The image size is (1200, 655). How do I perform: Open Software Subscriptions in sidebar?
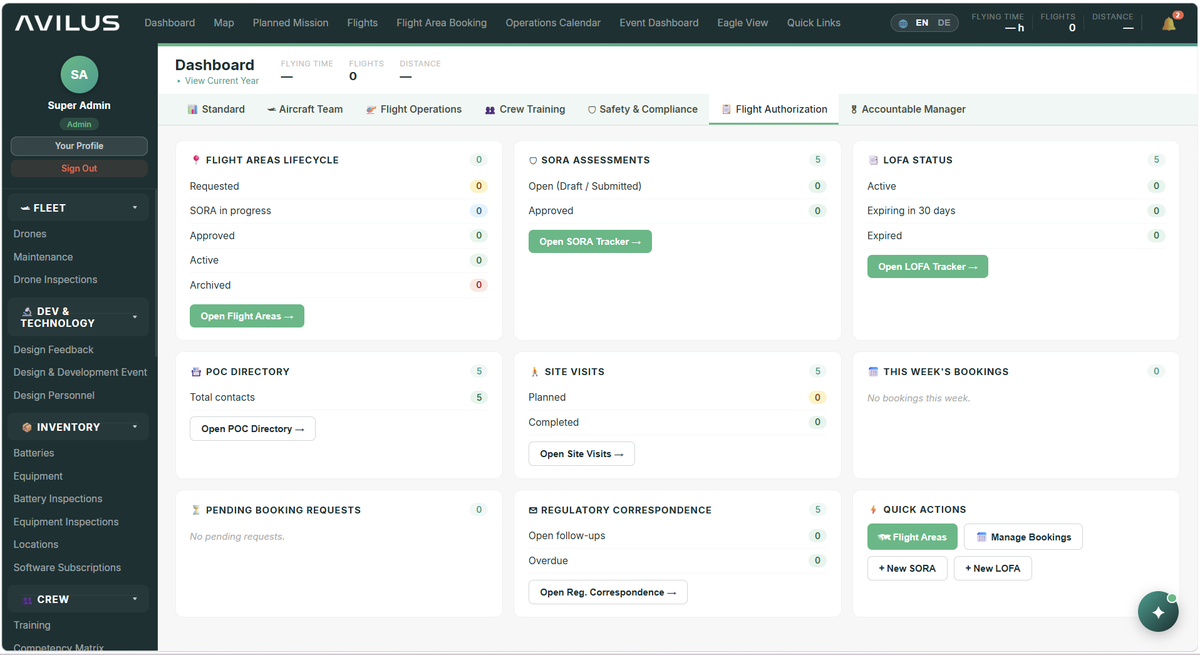coord(67,568)
